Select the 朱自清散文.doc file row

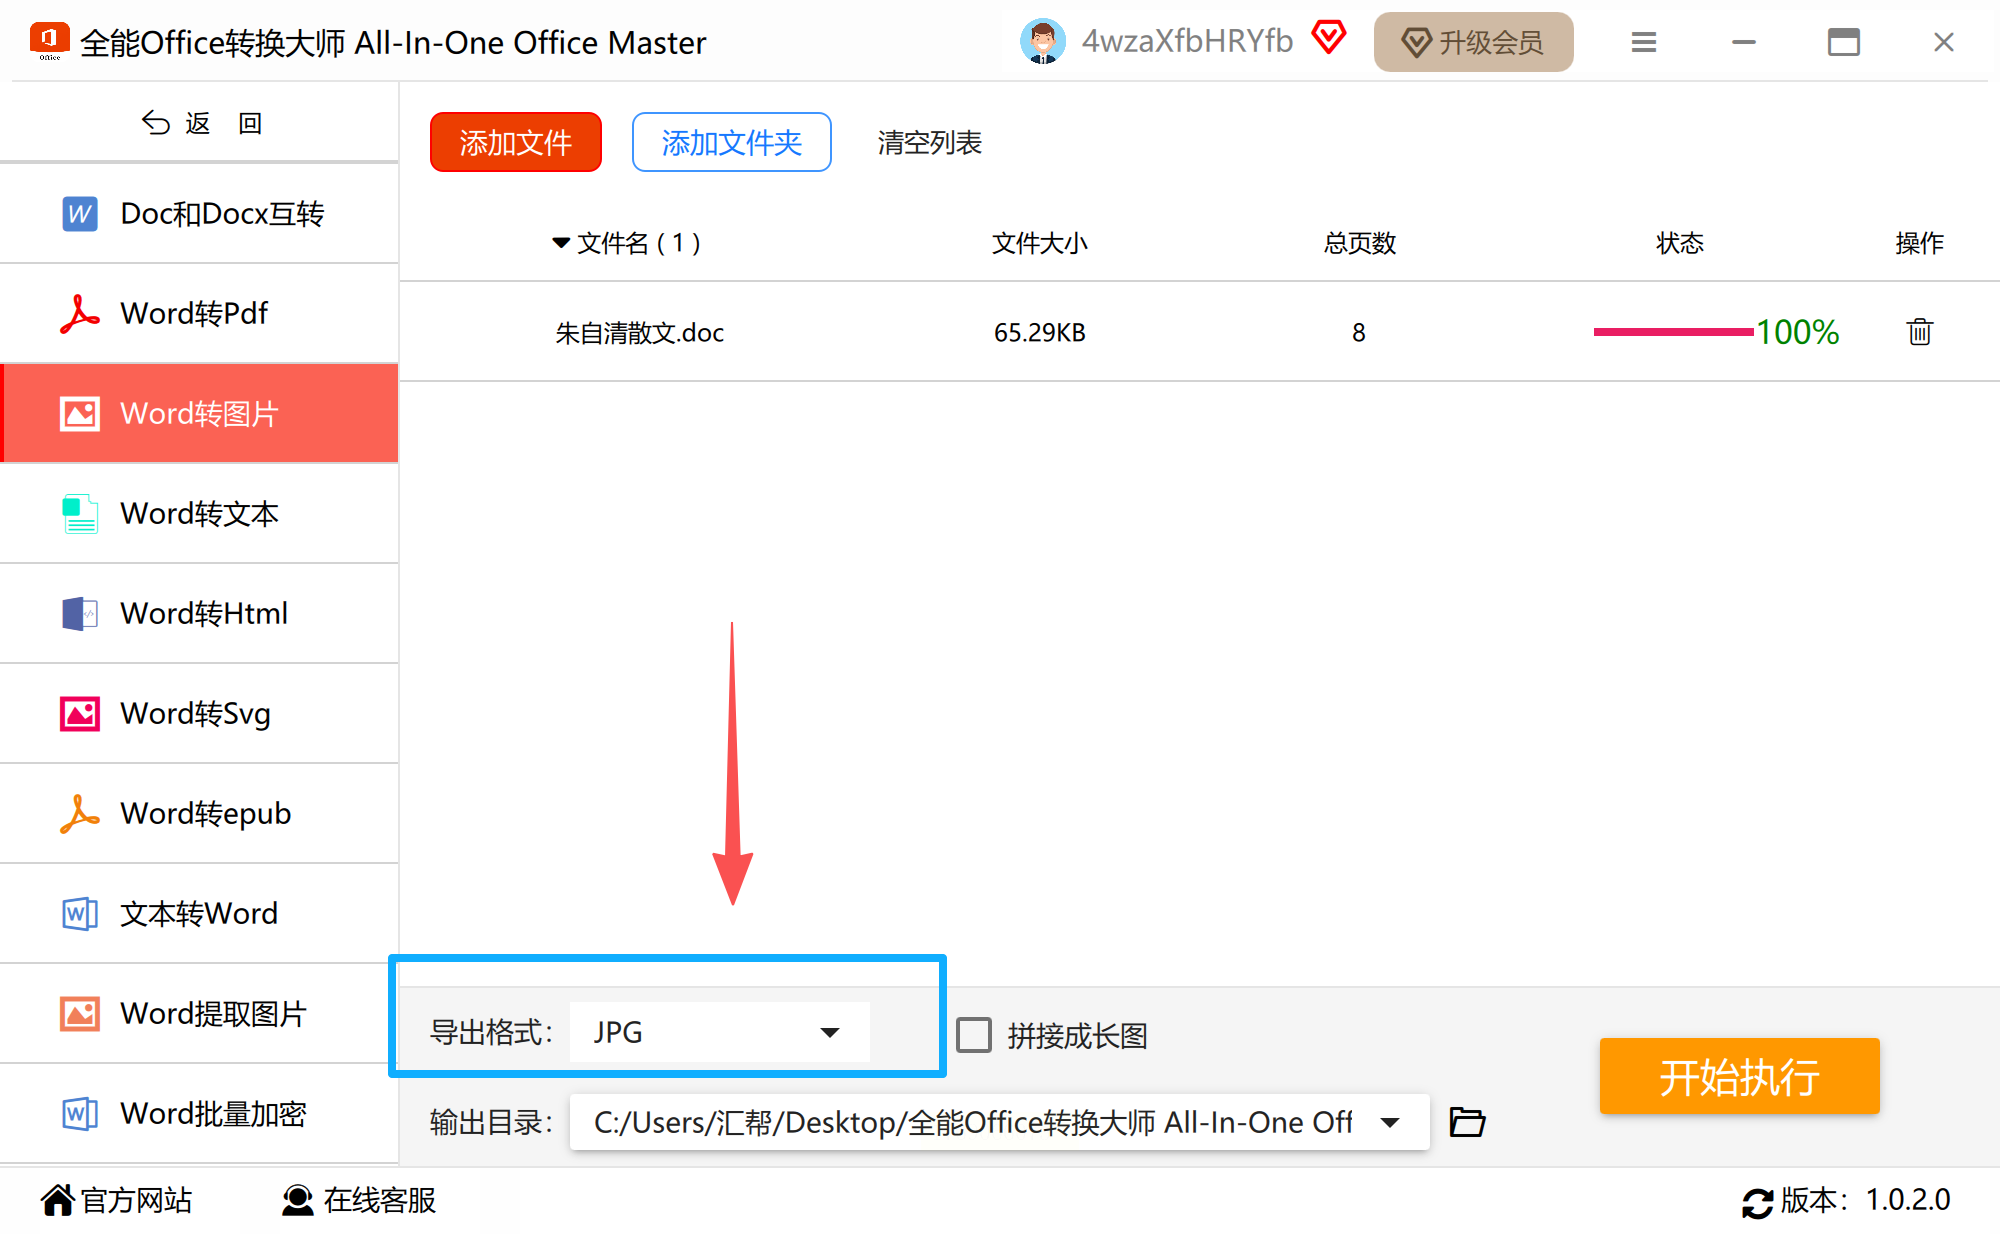(x=640, y=332)
